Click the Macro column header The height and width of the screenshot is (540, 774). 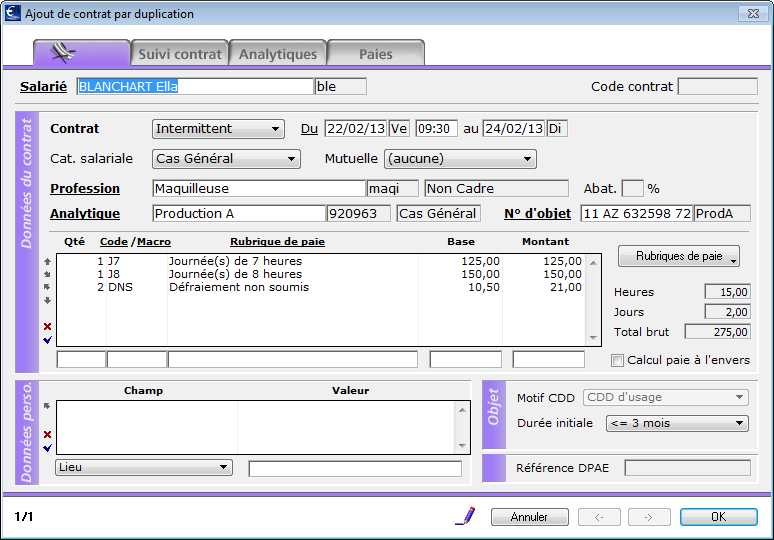coord(154,242)
